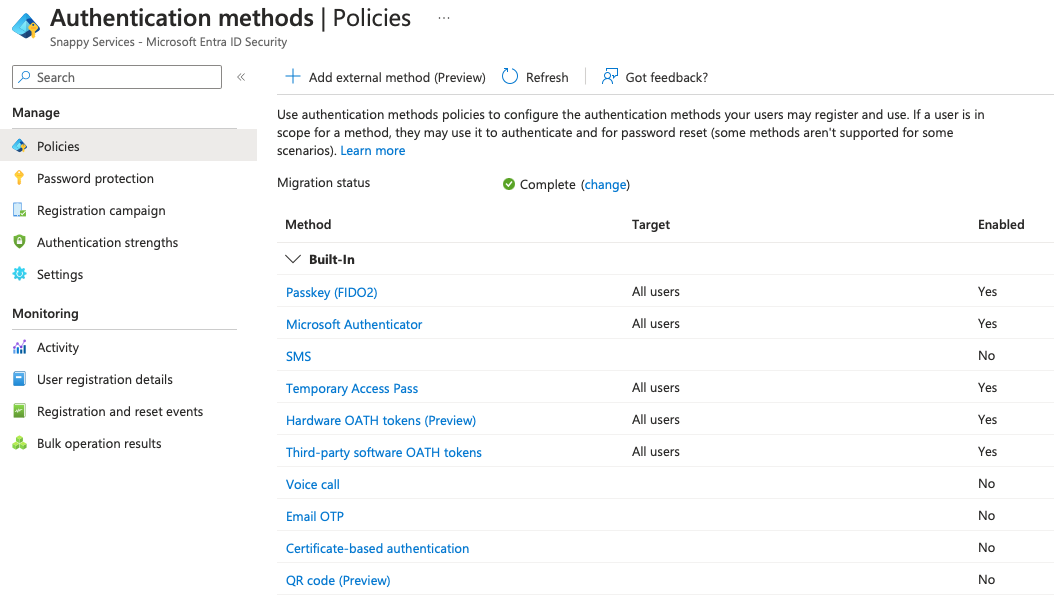Click the User registration details icon
This screenshot has width=1054, height=612.
click(x=19, y=379)
